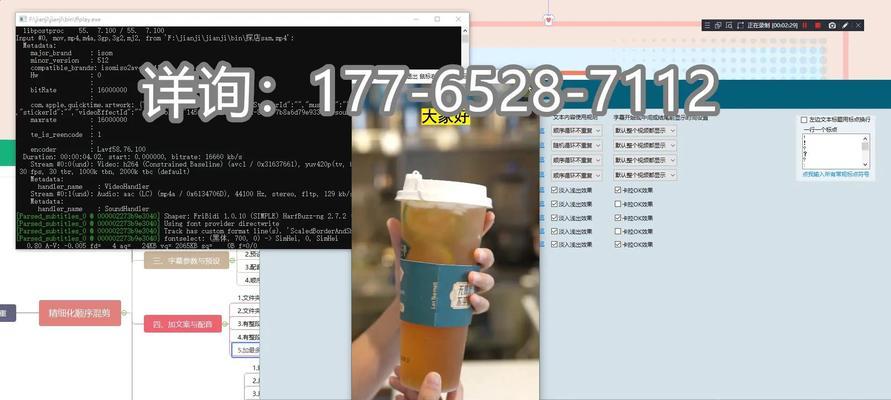Viewport: 891px width, 400px height.
Task: Click the 'encoder : Lavf58.76.100' console line
Action: [88, 149]
